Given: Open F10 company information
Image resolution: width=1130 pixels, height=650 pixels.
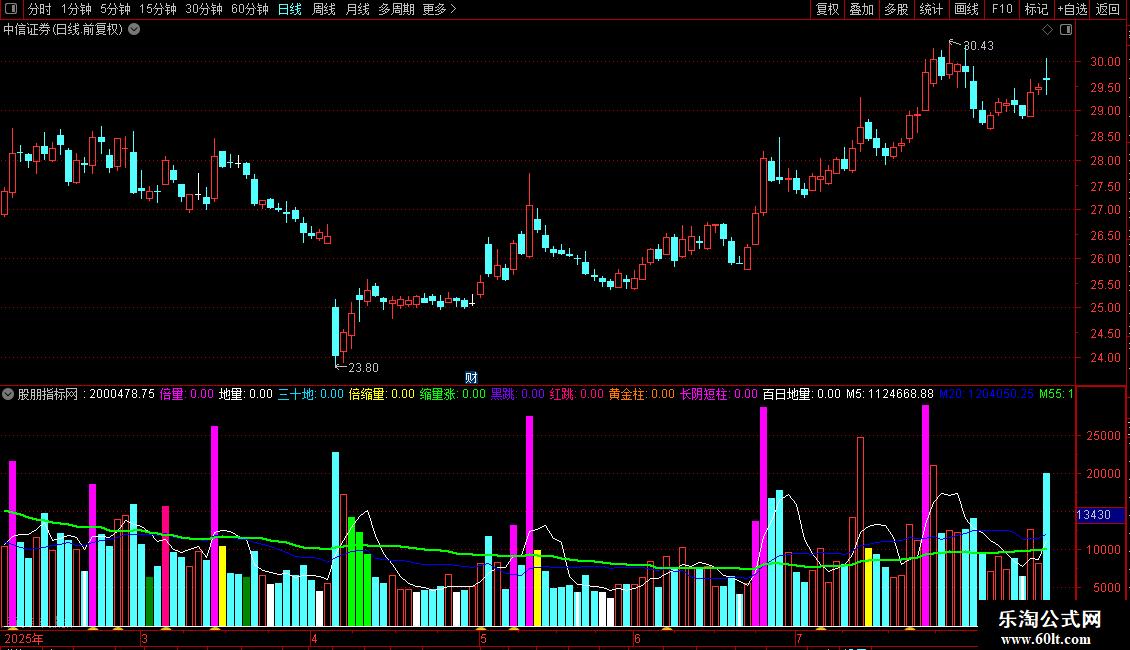Looking at the screenshot, I should point(1002,9).
